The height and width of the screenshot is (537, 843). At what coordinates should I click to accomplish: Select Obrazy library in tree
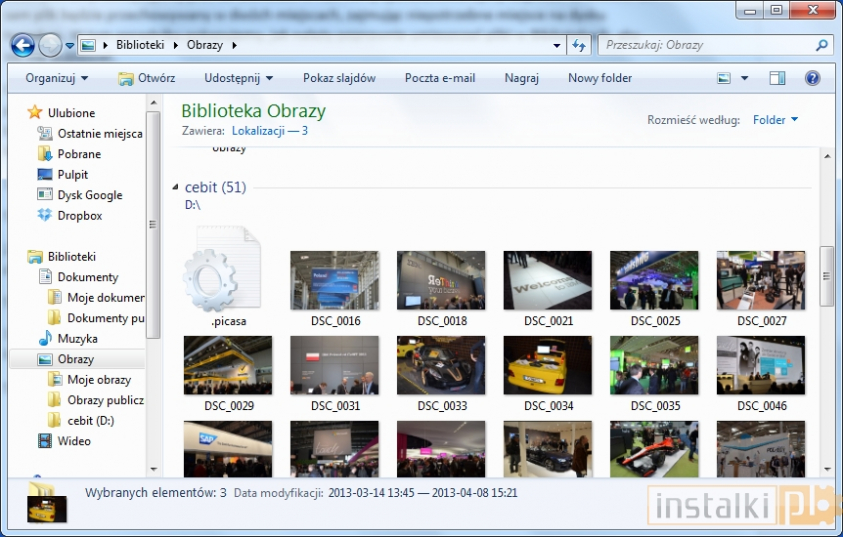75,359
